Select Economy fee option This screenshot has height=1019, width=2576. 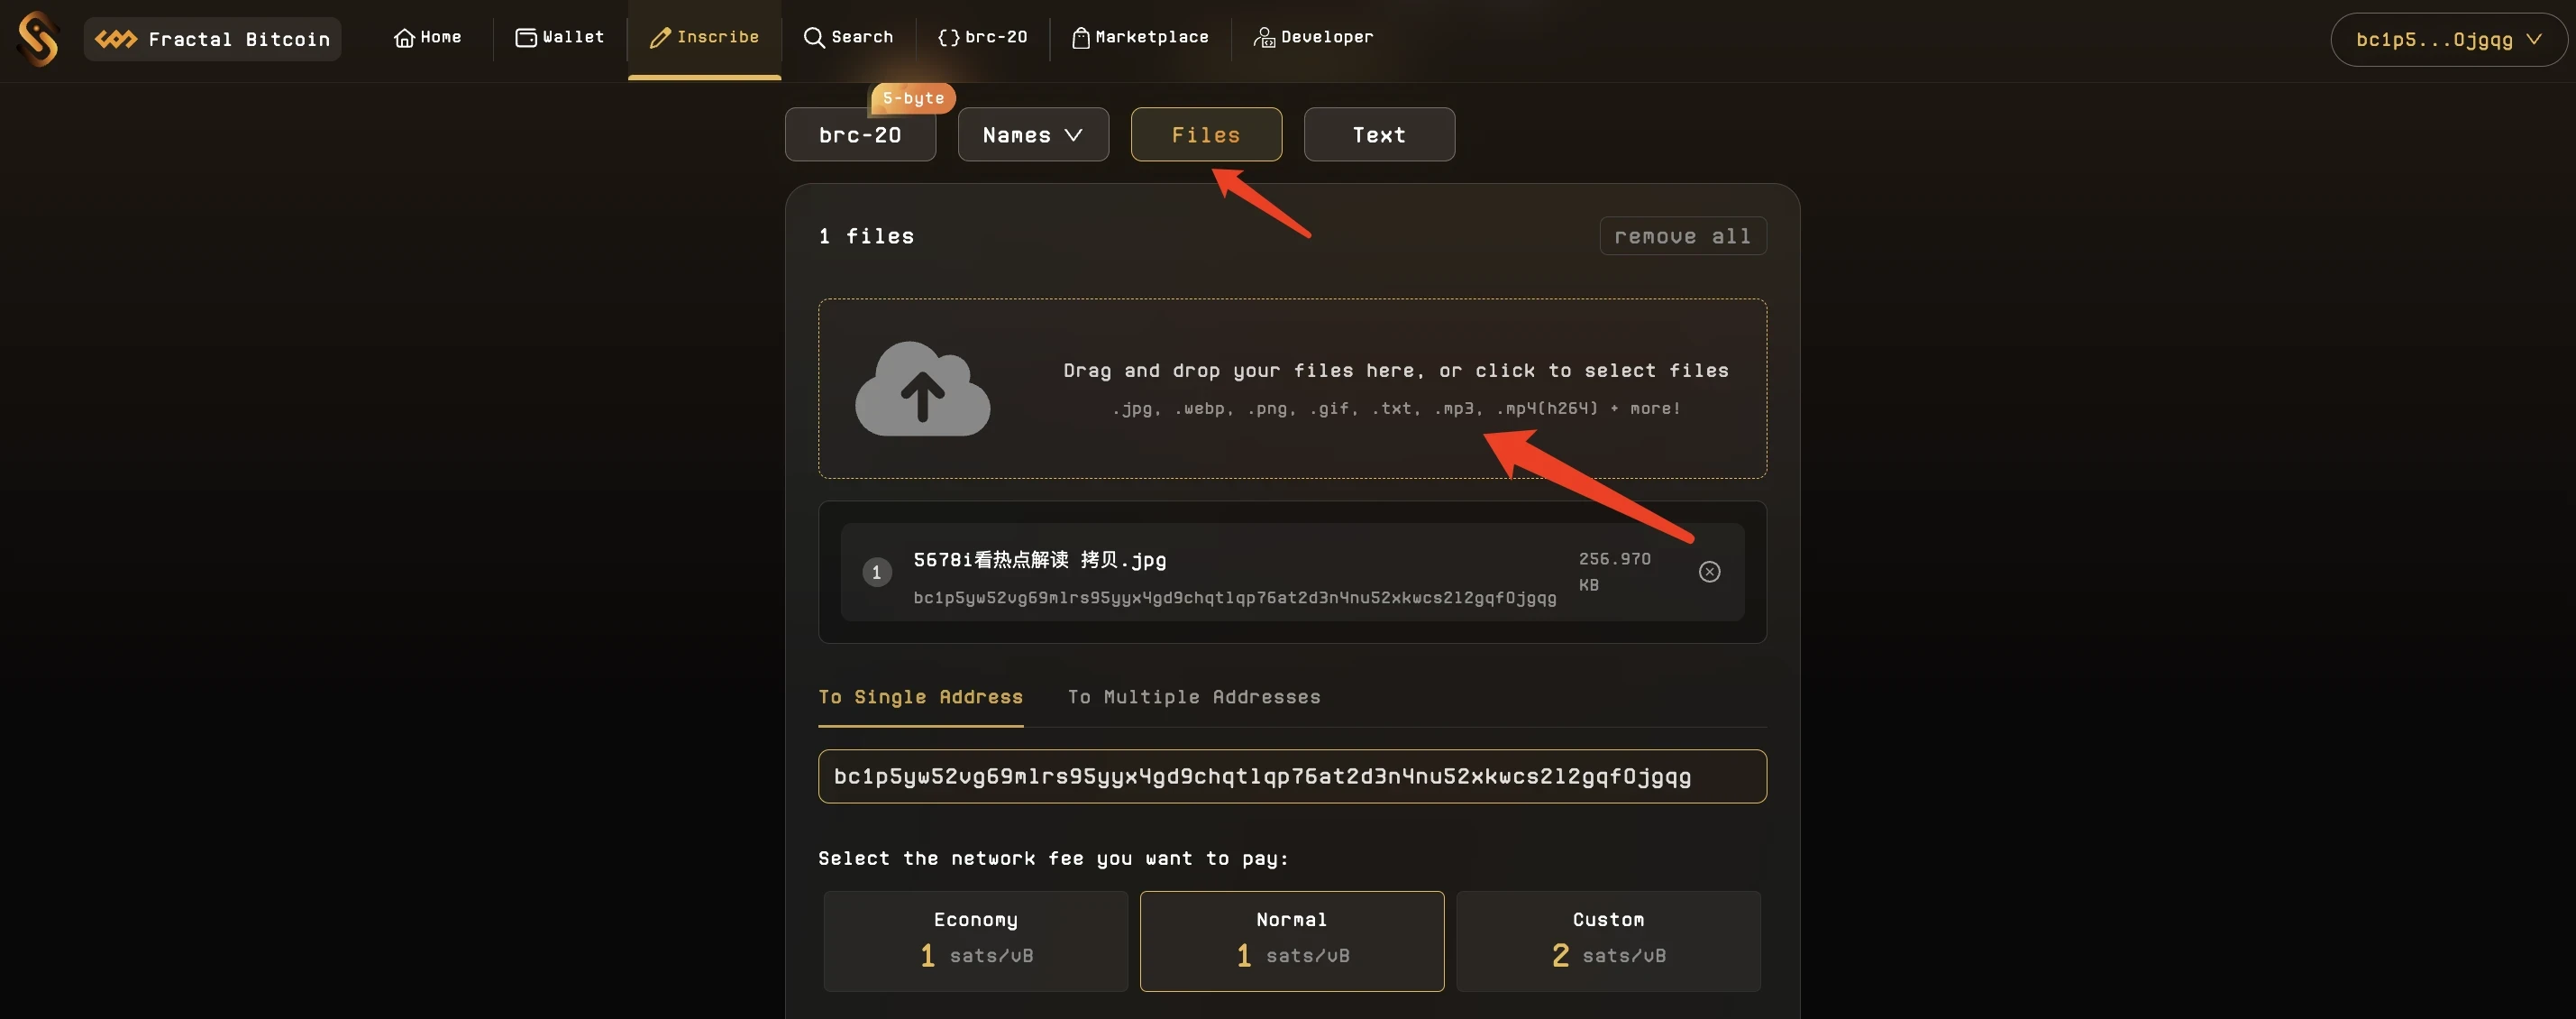[x=976, y=941]
